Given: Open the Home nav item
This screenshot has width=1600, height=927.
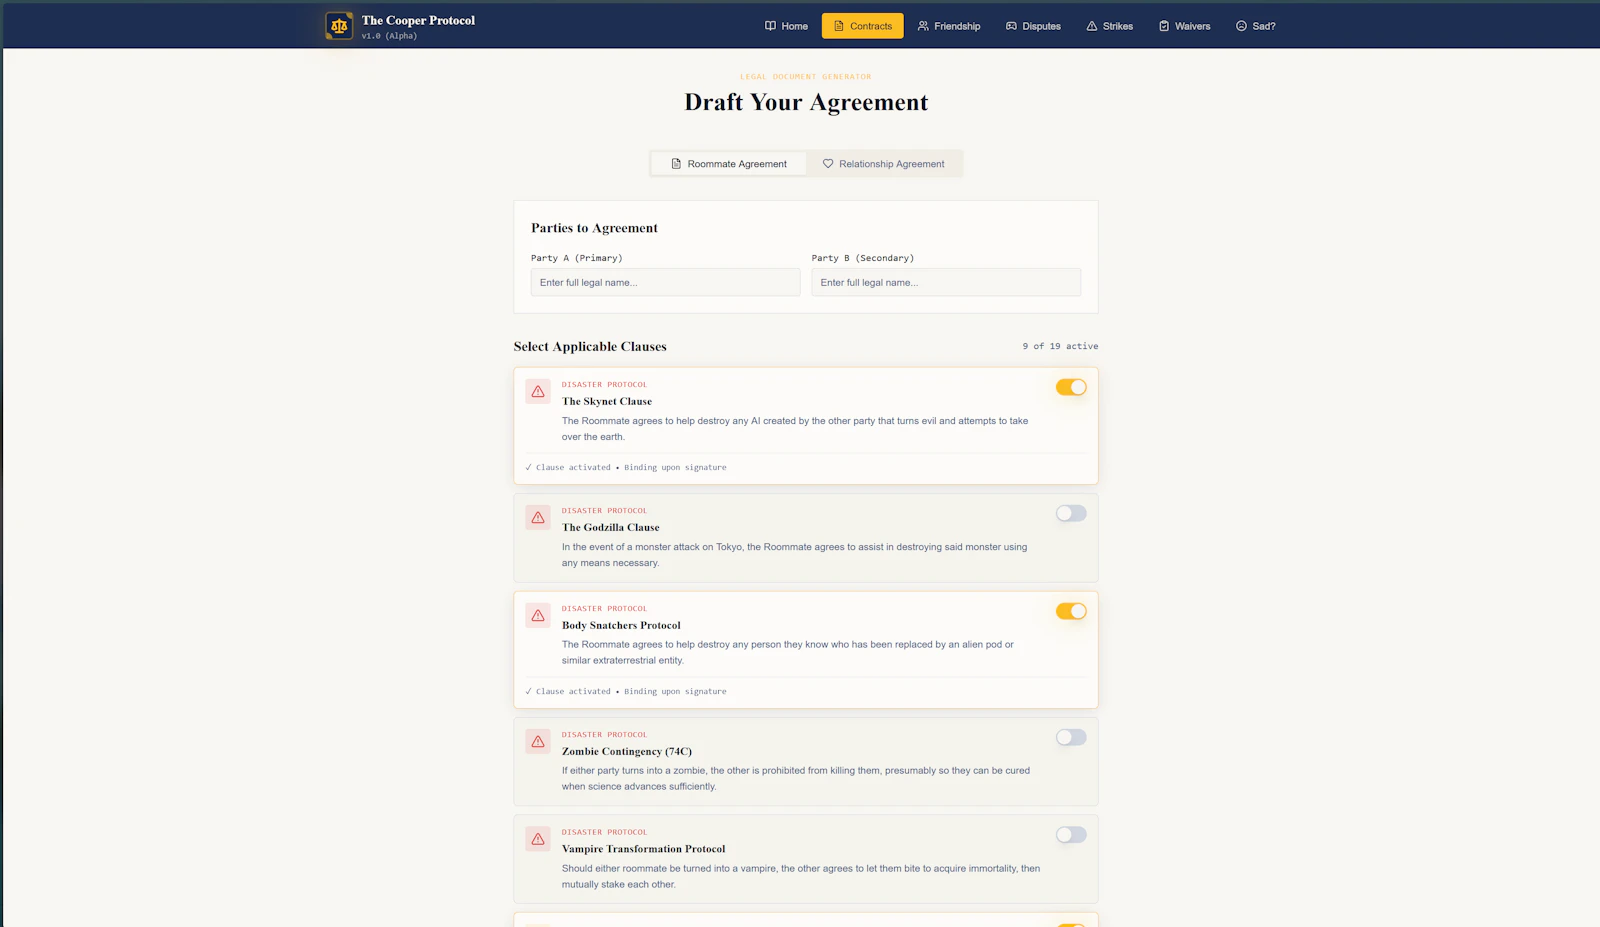Looking at the screenshot, I should 786,26.
